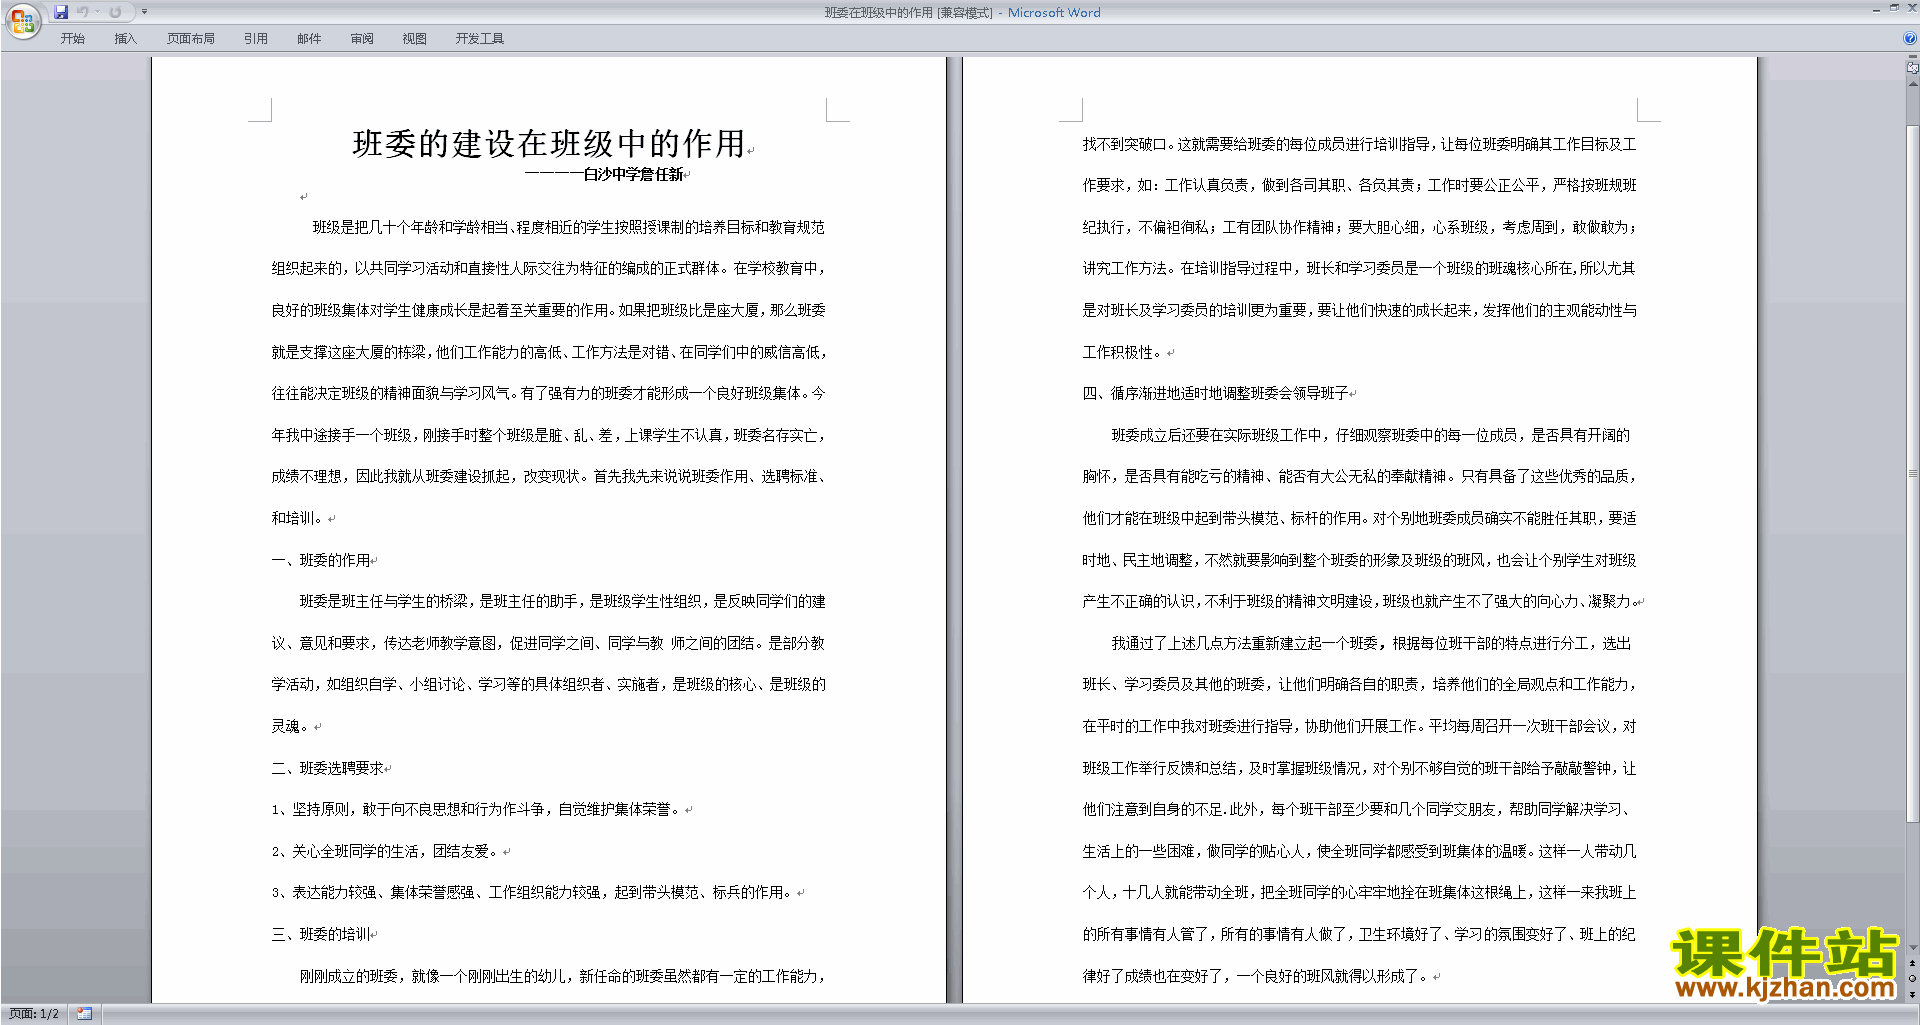Viewport: 1920px width, 1025px height.
Task: Click line 3、表达能力较强
Action: (x=534, y=893)
